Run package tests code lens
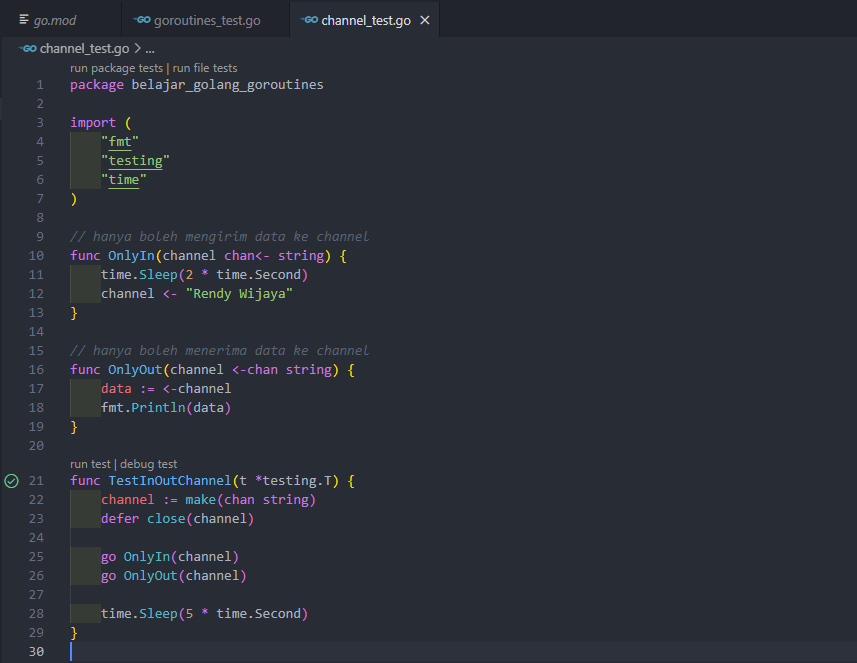 (x=116, y=68)
